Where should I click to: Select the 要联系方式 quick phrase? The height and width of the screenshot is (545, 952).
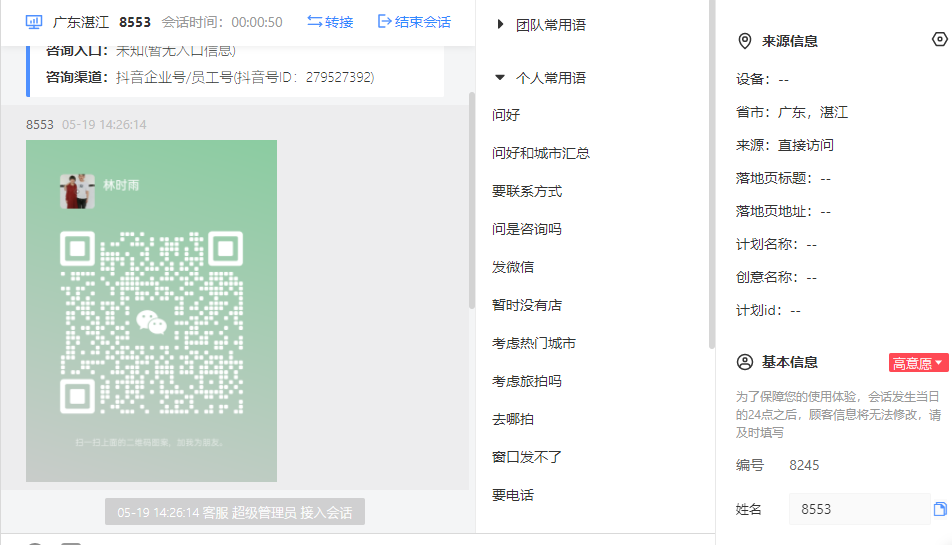coord(526,191)
